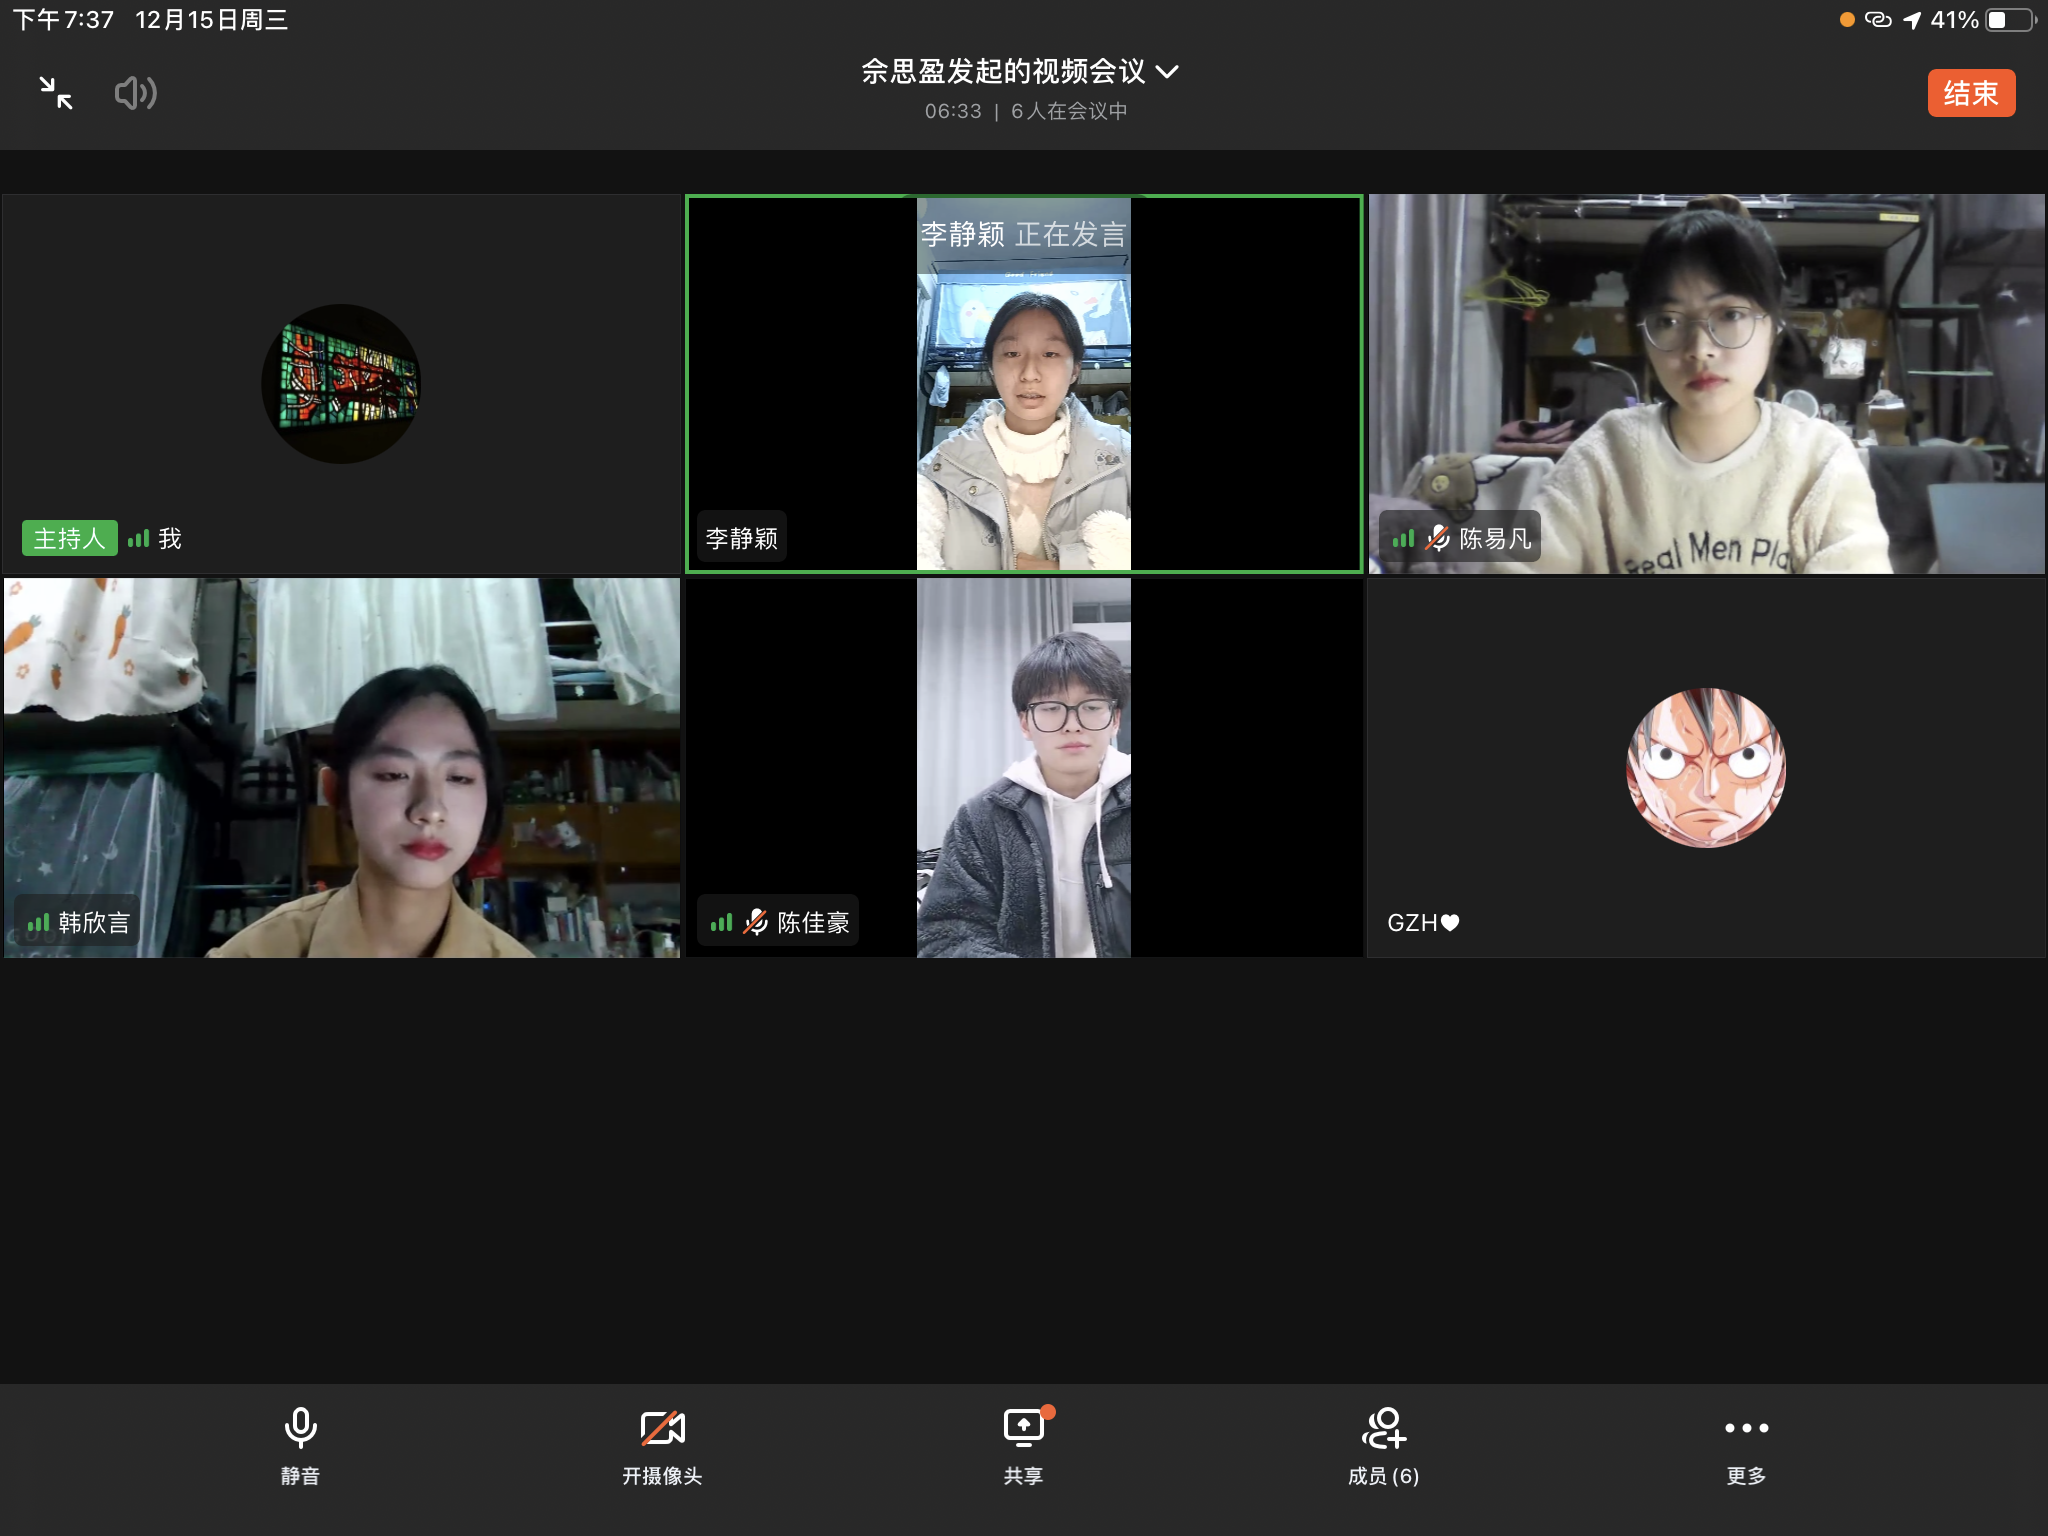The image size is (2048, 1536).
Task: Select 陈易凡's video tile
Action: click(1706, 384)
